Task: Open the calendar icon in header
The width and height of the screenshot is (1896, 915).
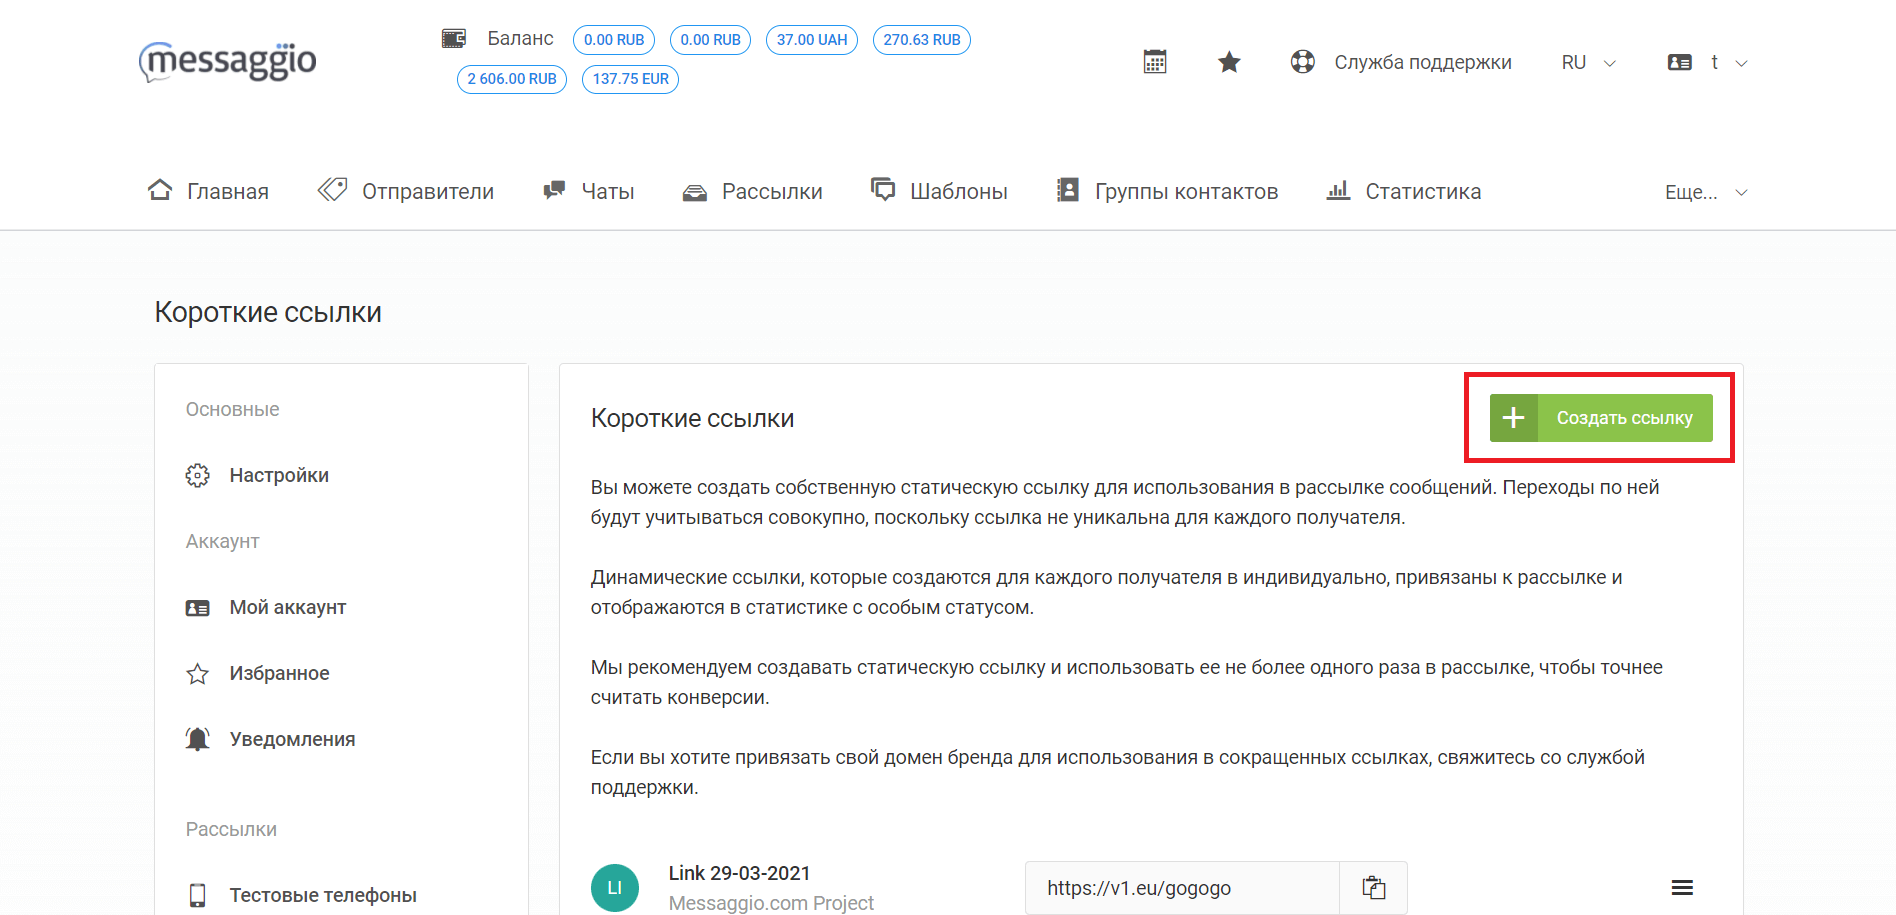Action: tap(1155, 62)
